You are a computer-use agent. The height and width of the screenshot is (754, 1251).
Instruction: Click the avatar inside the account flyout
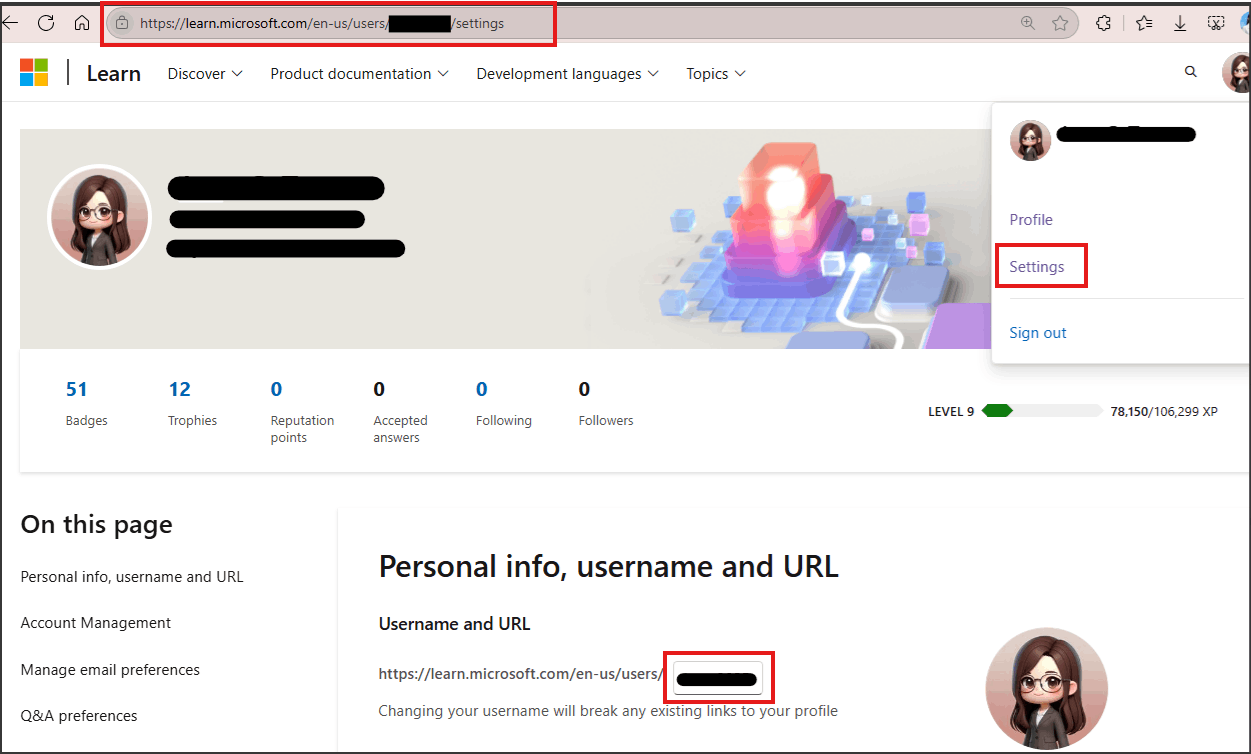point(1030,141)
